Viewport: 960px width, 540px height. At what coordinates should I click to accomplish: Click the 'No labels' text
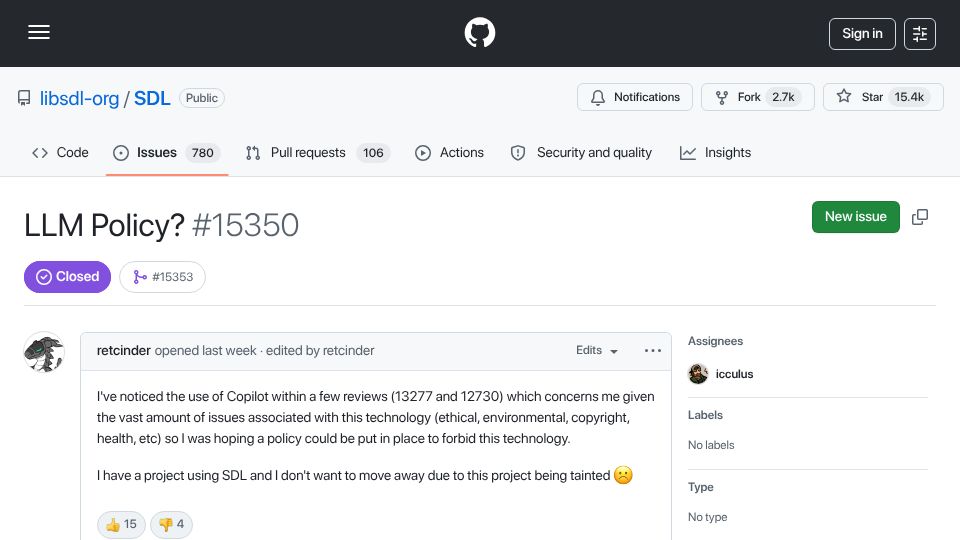(x=711, y=445)
